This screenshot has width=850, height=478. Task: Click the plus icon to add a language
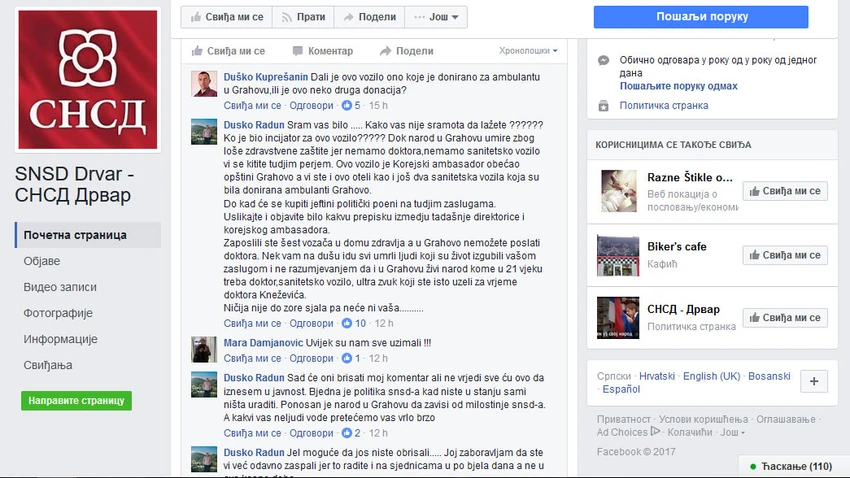point(814,382)
